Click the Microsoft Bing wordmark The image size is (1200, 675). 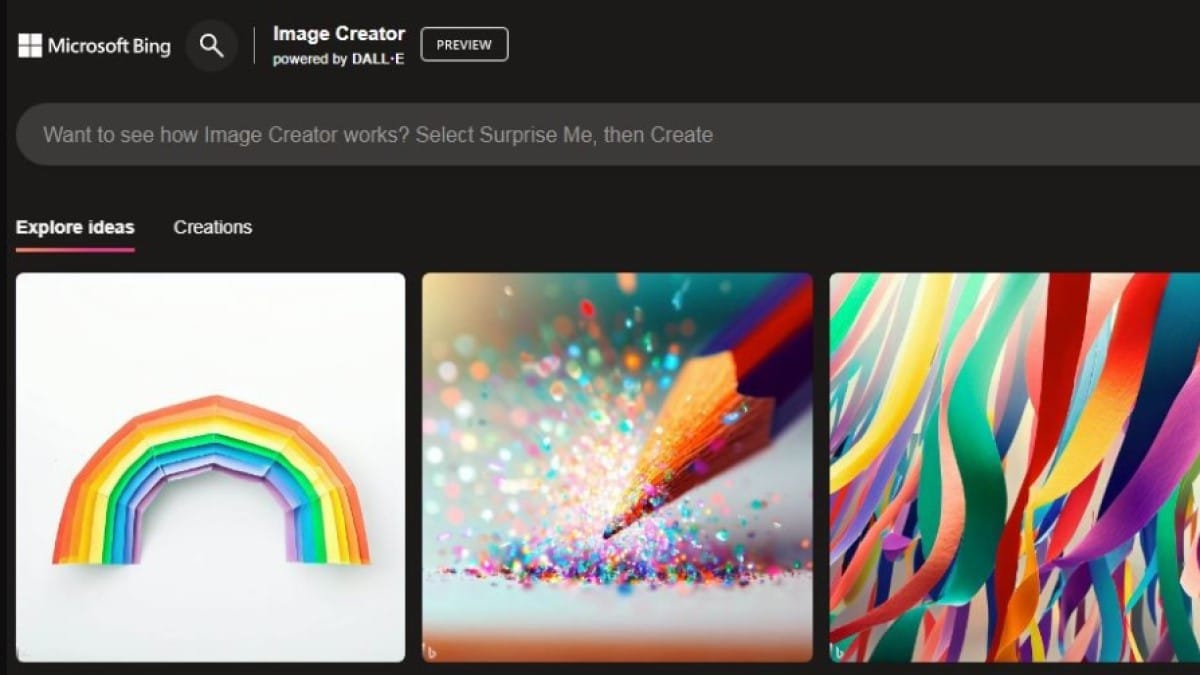pyautogui.click(x=109, y=46)
